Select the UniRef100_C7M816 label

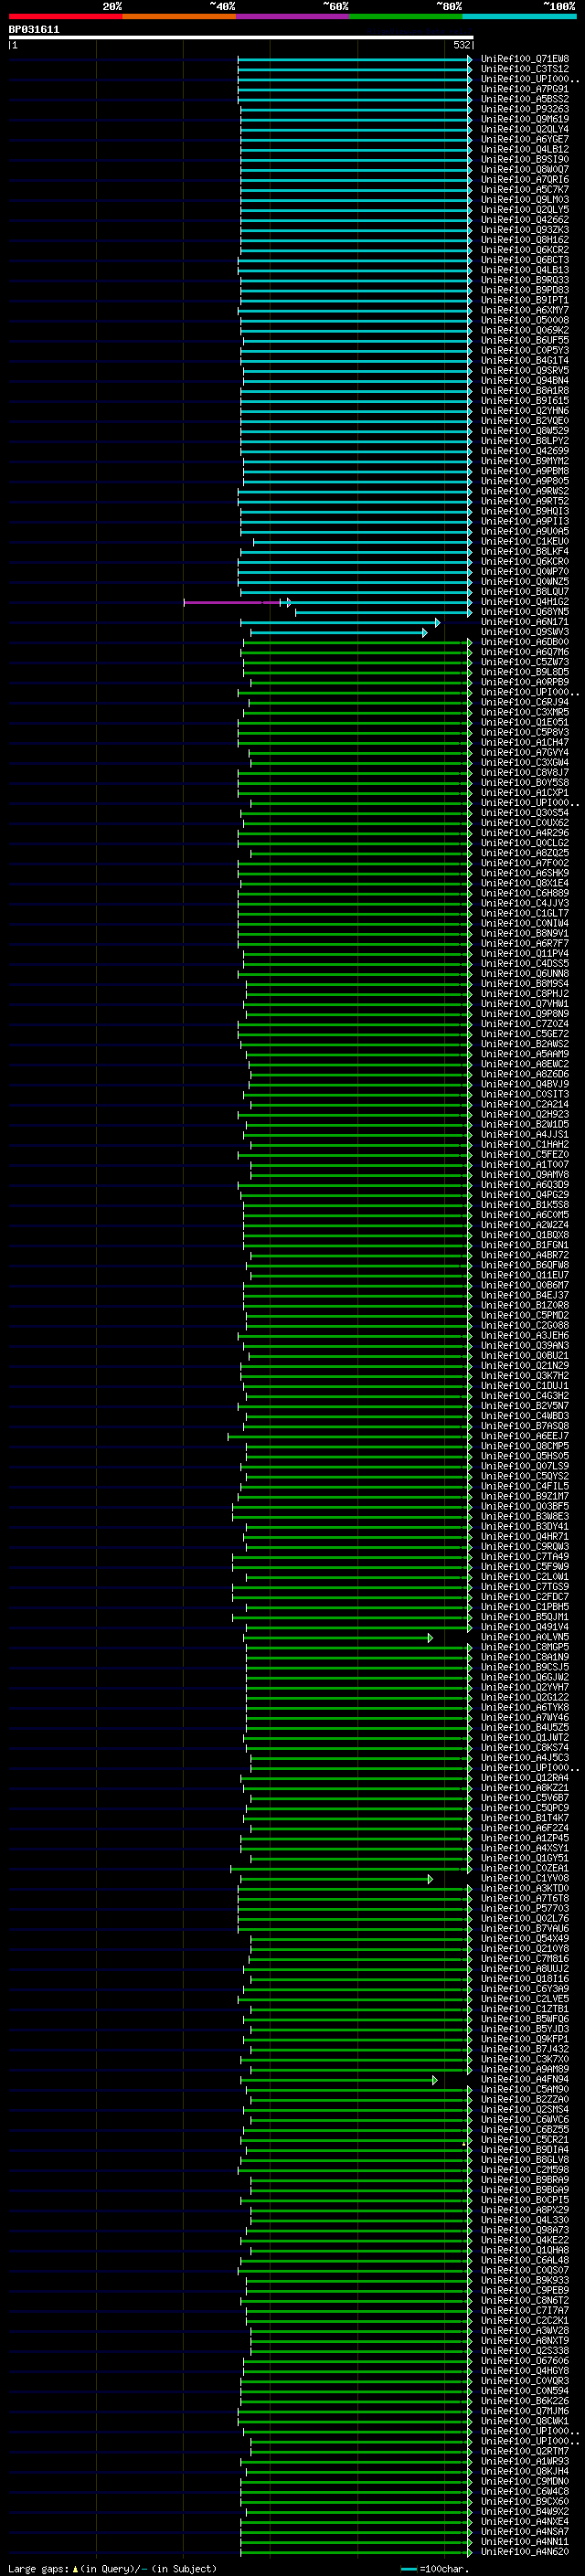tap(524, 1958)
